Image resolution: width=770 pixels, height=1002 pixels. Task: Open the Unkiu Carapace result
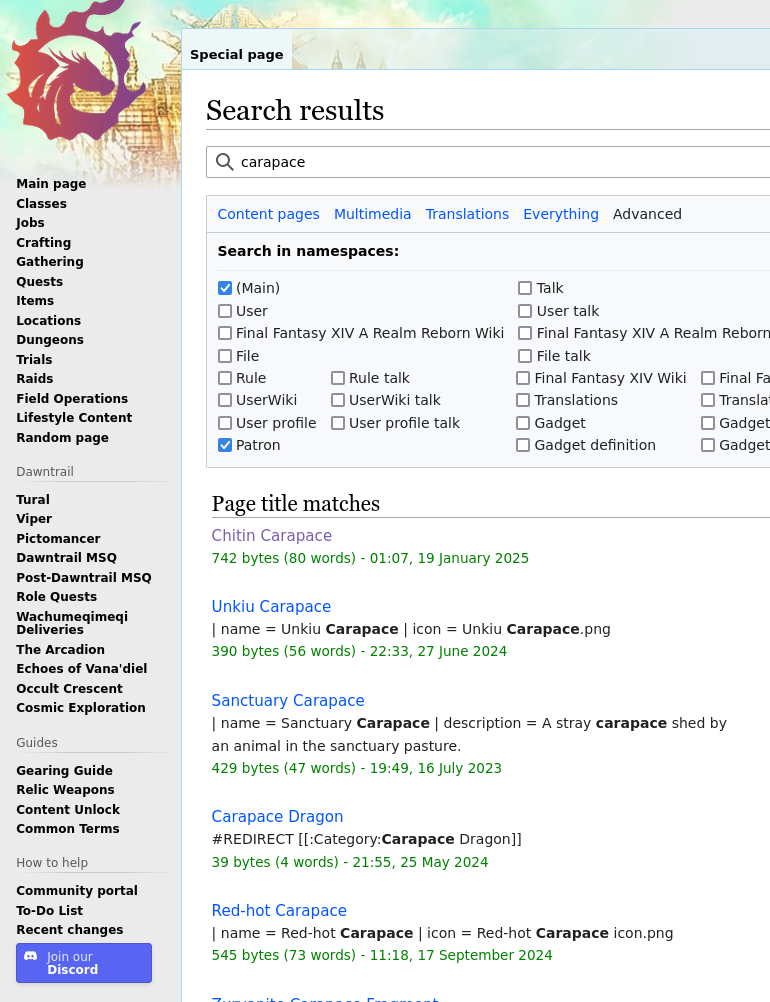pyautogui.click(x=271, y=606)
